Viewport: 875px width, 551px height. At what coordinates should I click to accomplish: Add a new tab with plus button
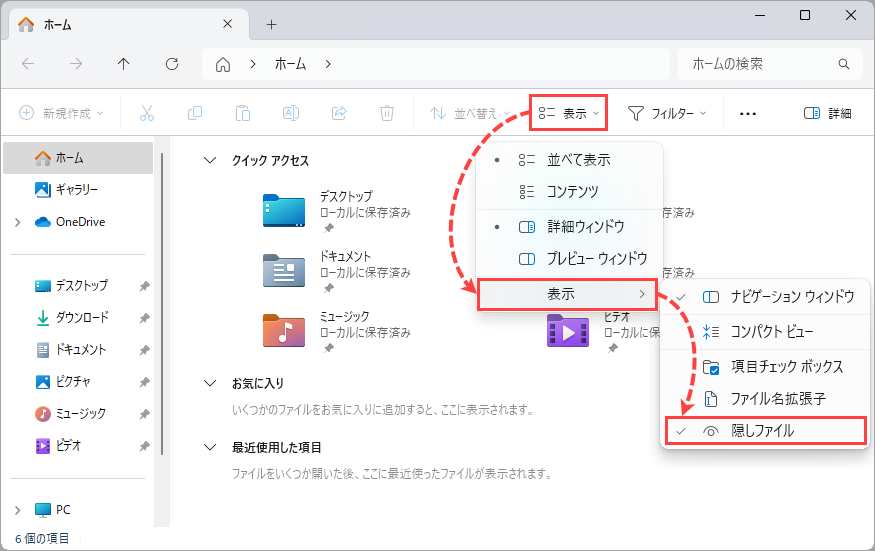(x=271, y=25)
